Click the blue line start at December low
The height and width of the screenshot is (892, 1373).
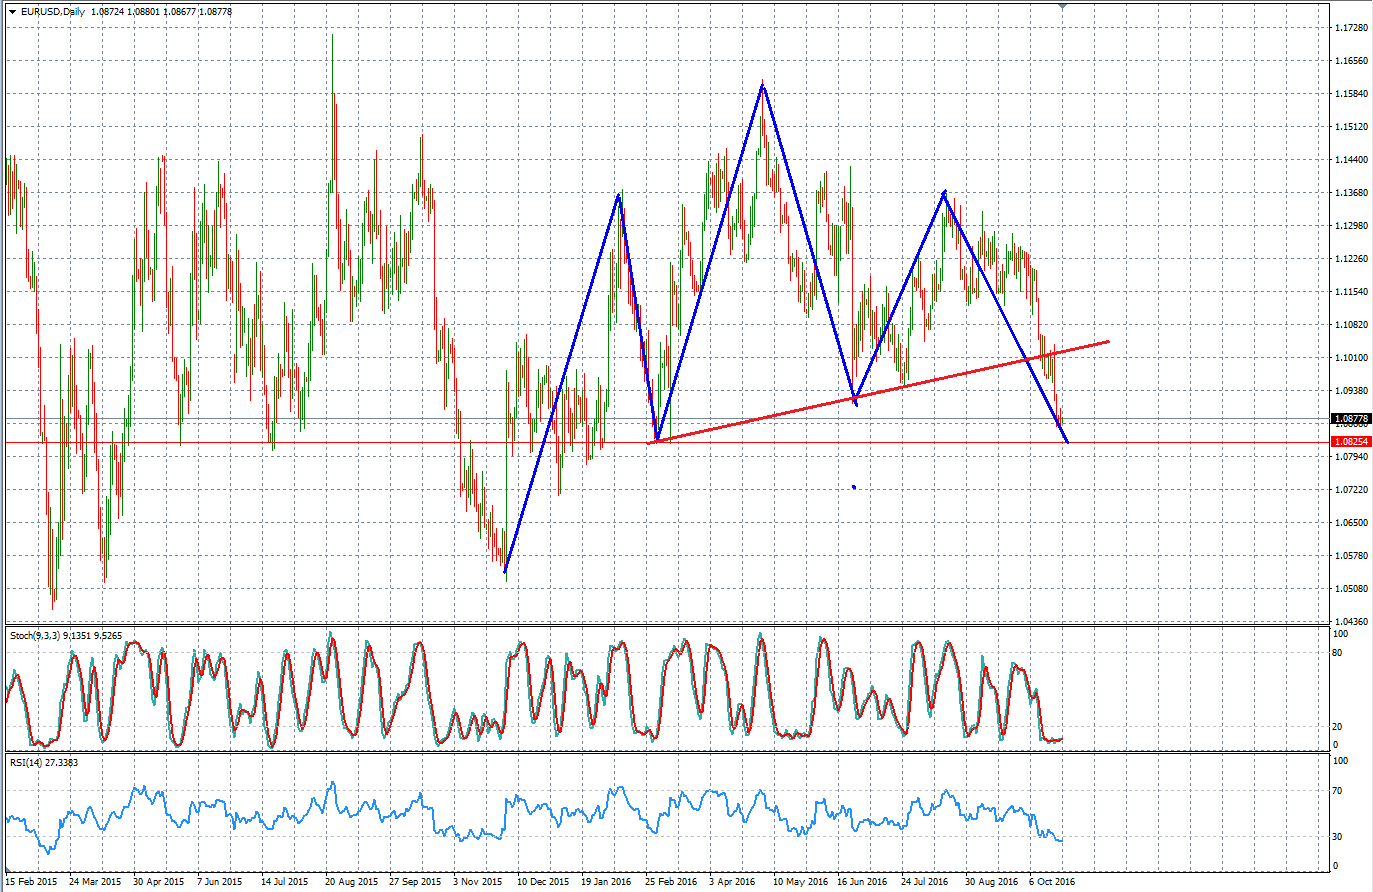(506, 571)
